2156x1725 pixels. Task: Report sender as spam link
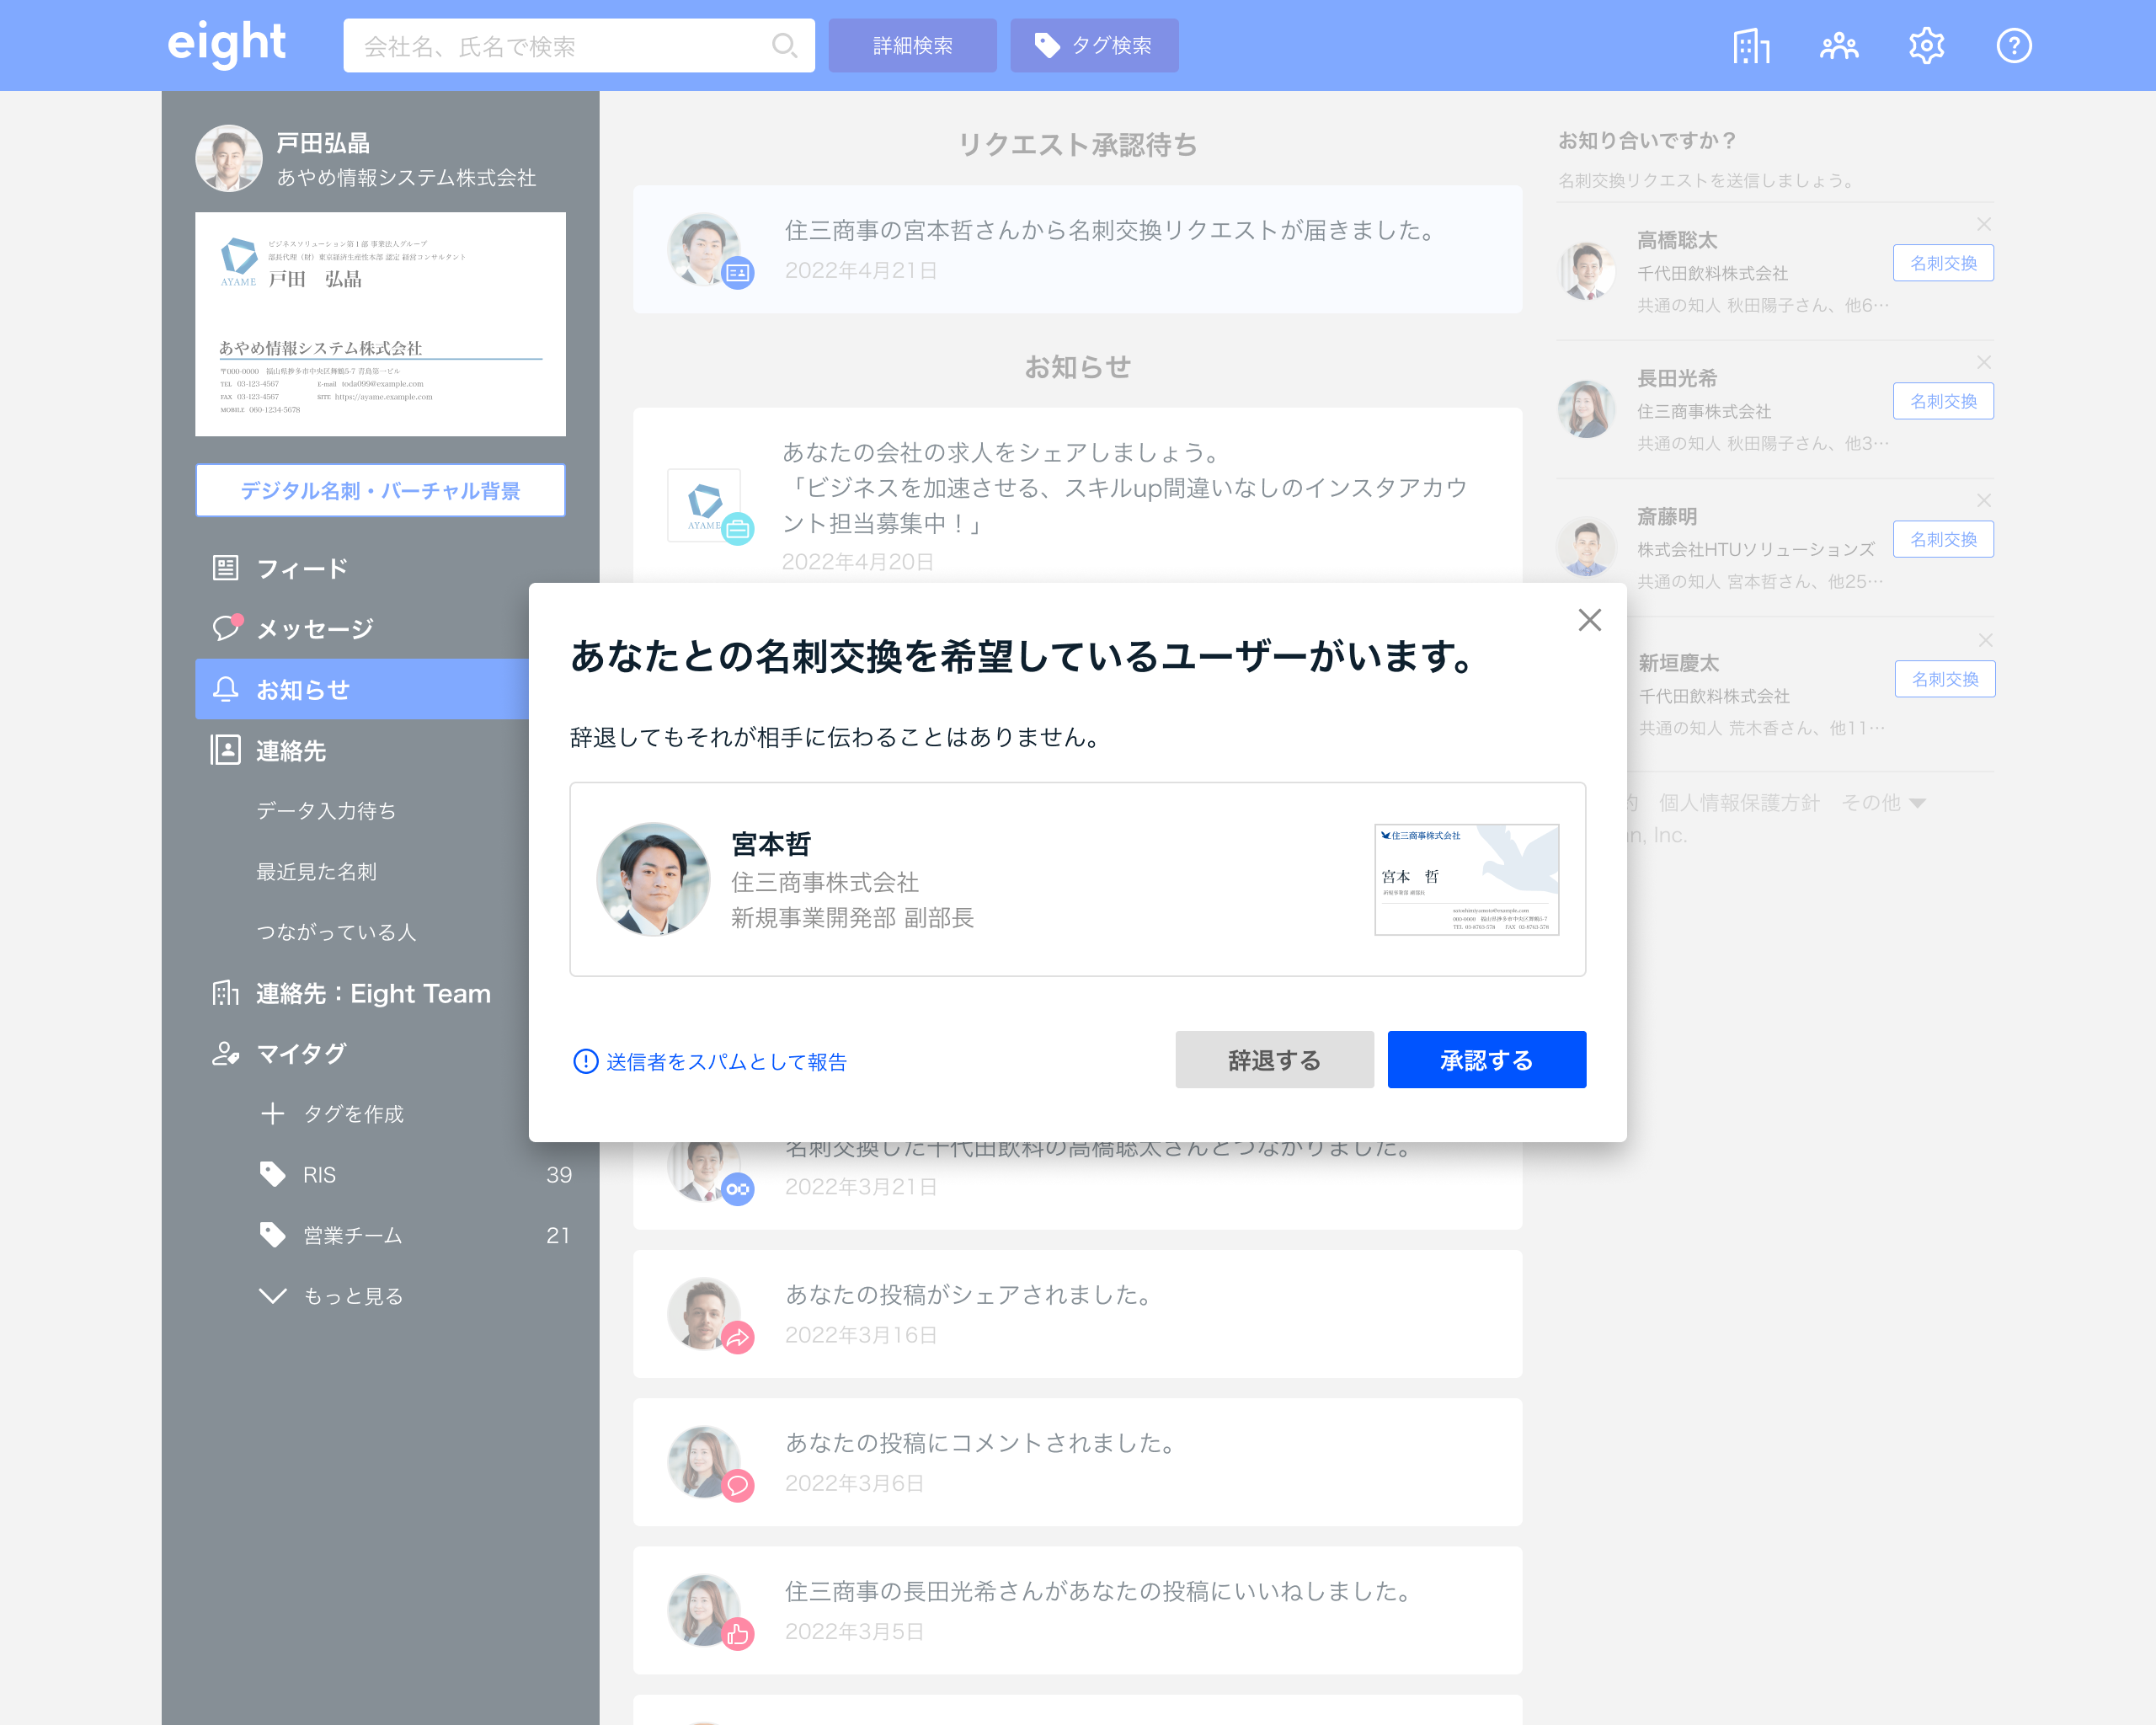[x=725, y=1062]
